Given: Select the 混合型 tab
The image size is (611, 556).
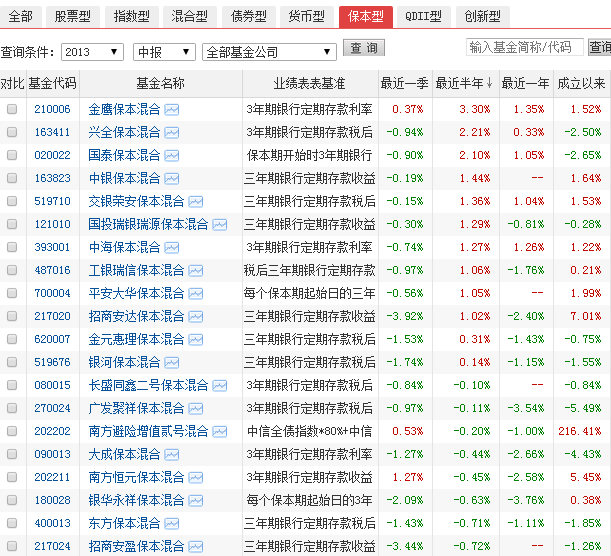Looking at the screenshot, I should coord(190,17).
